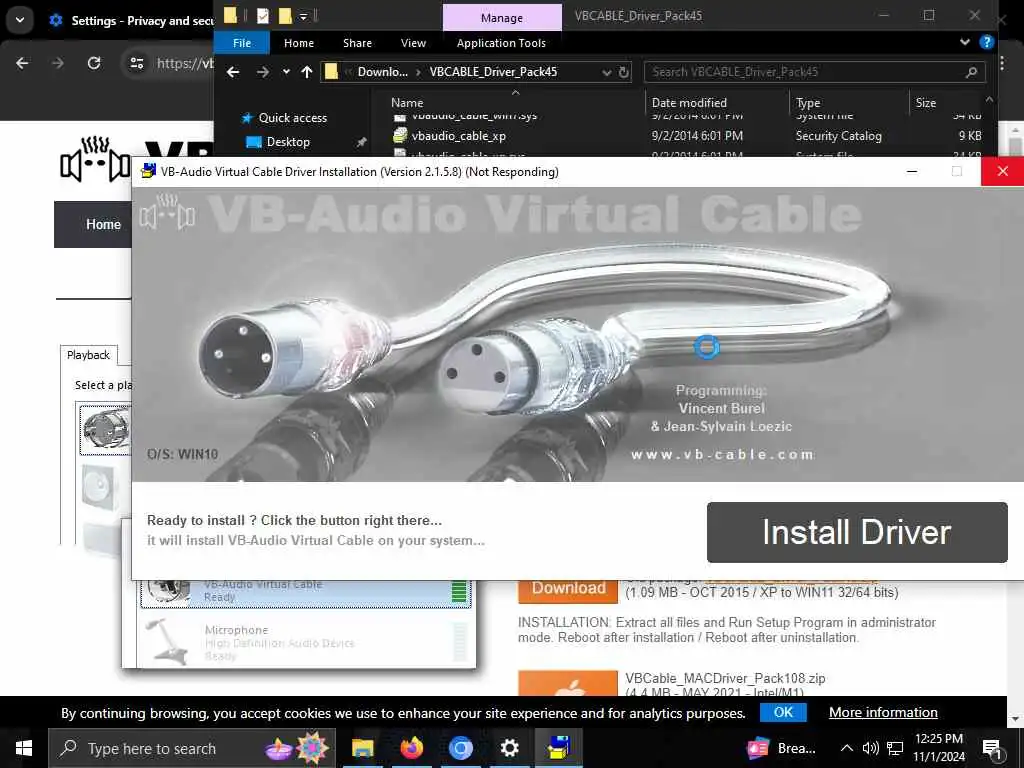1024x768 pixels.
Task: Accept cookies with the OK button
Action: click(x=783, y=712)
